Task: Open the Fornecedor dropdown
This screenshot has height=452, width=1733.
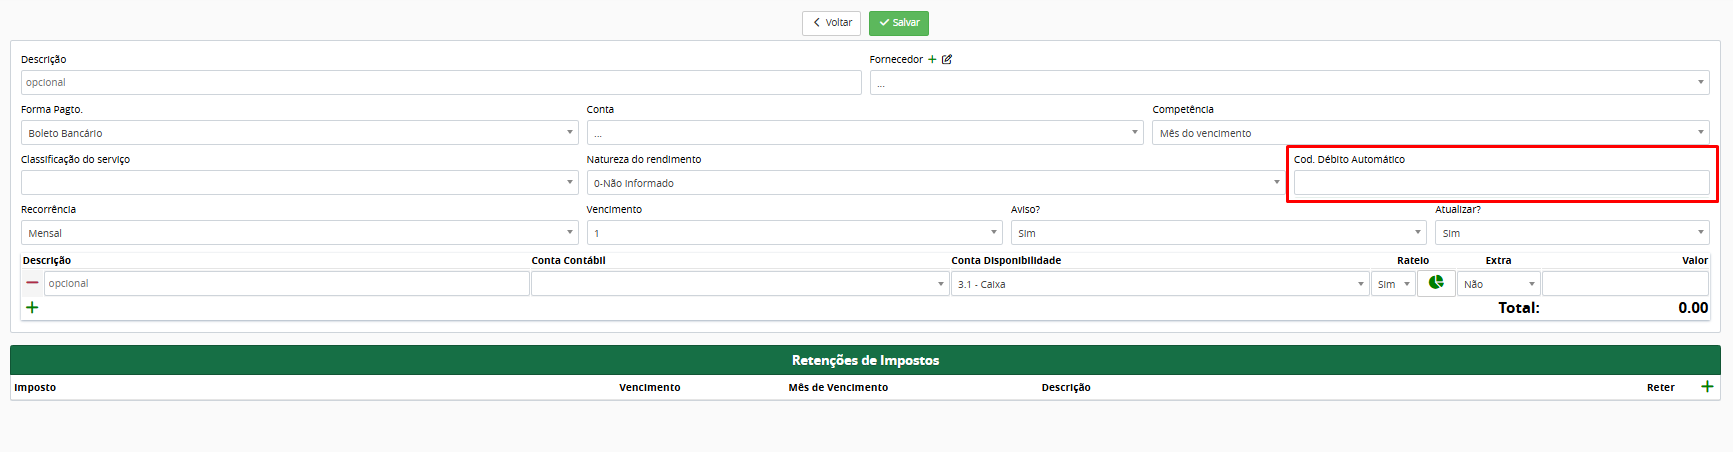Action: pyautogui.click(x=1289, y=83)
